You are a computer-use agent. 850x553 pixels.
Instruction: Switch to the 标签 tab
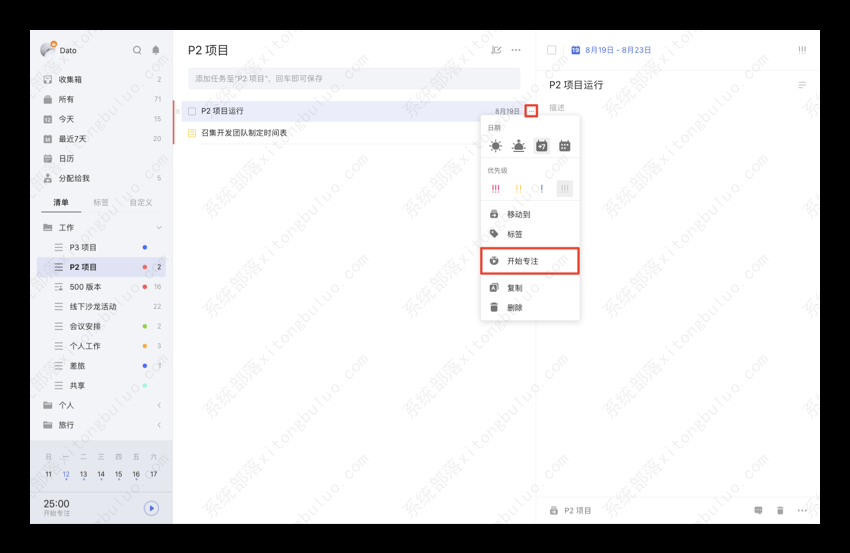point(101,202)
